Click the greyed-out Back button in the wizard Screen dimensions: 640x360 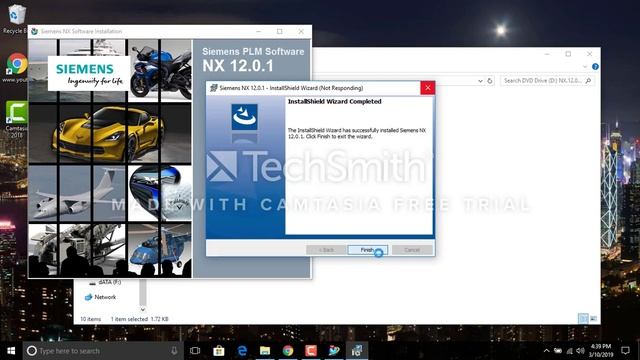click(326, 250)
